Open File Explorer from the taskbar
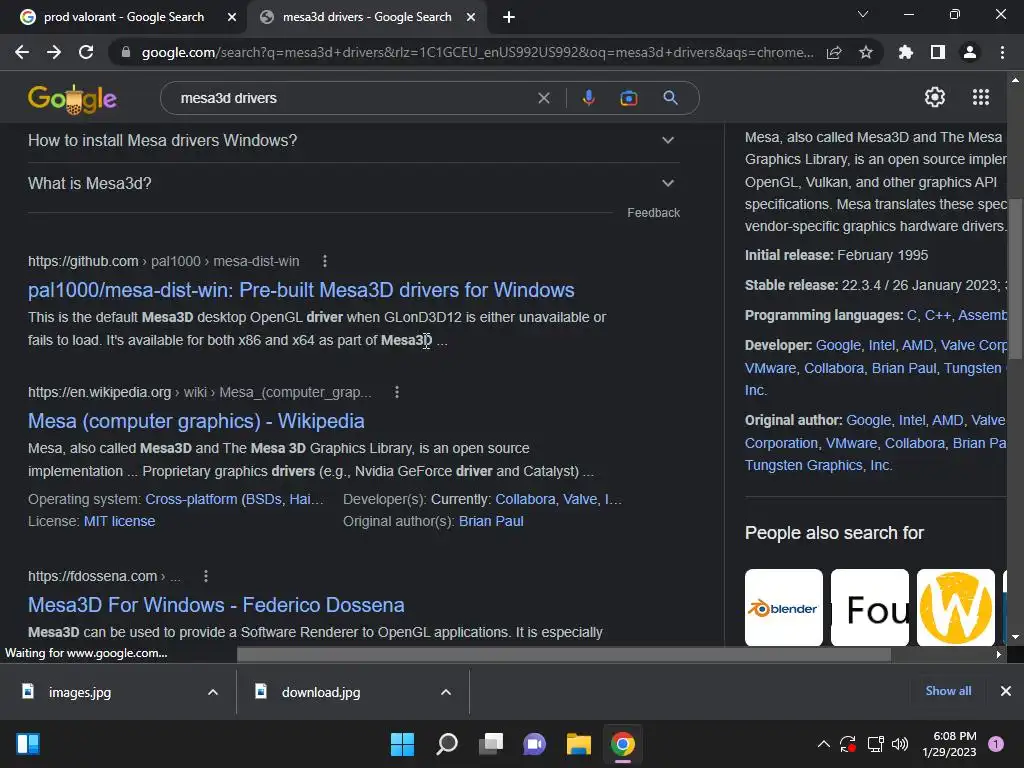This screenshot has width=1024, height=768. click(x=579, y=744)
